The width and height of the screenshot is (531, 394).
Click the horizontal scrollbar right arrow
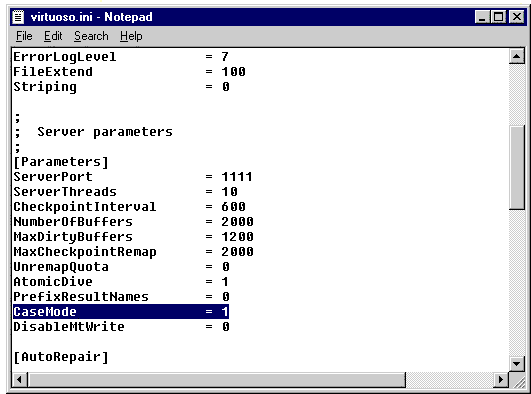[x=501, y=379]
